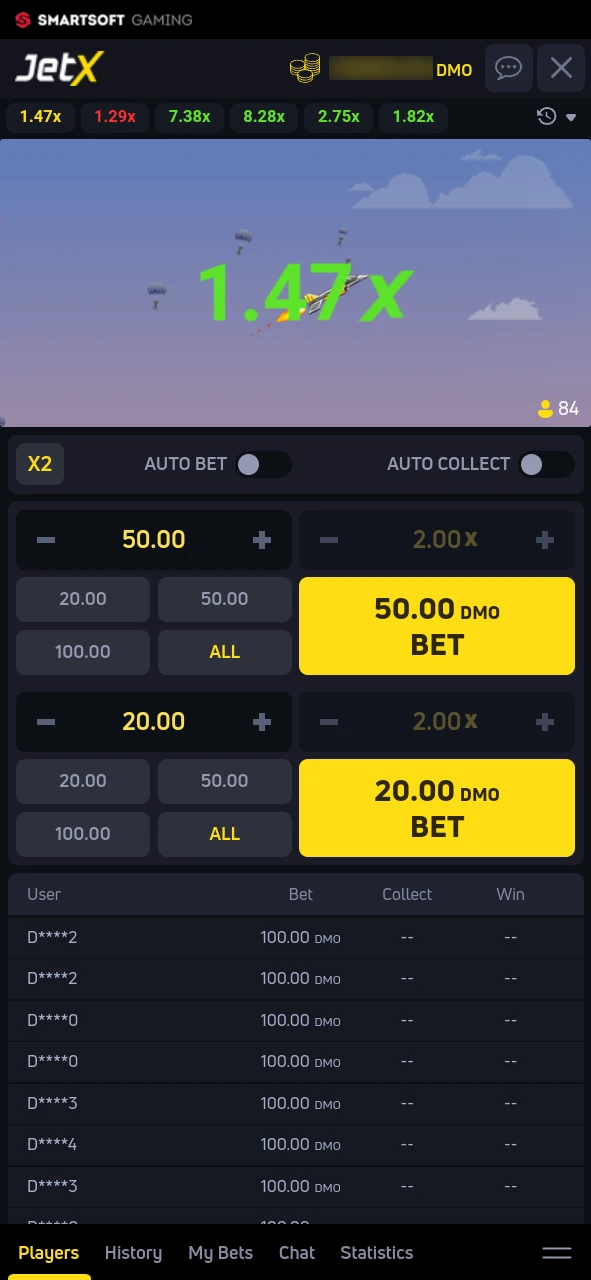Screen dimensions: 591x1280
Task: Click the Smartsoft Gaming logo
Action: 100,19
